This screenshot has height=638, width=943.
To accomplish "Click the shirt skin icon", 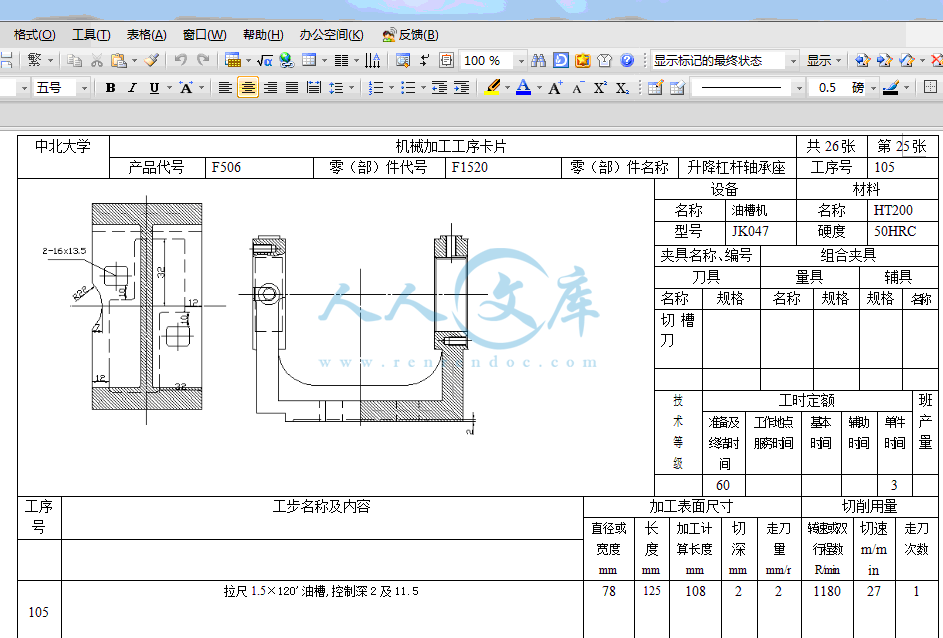I will click(x=605, y=60).
